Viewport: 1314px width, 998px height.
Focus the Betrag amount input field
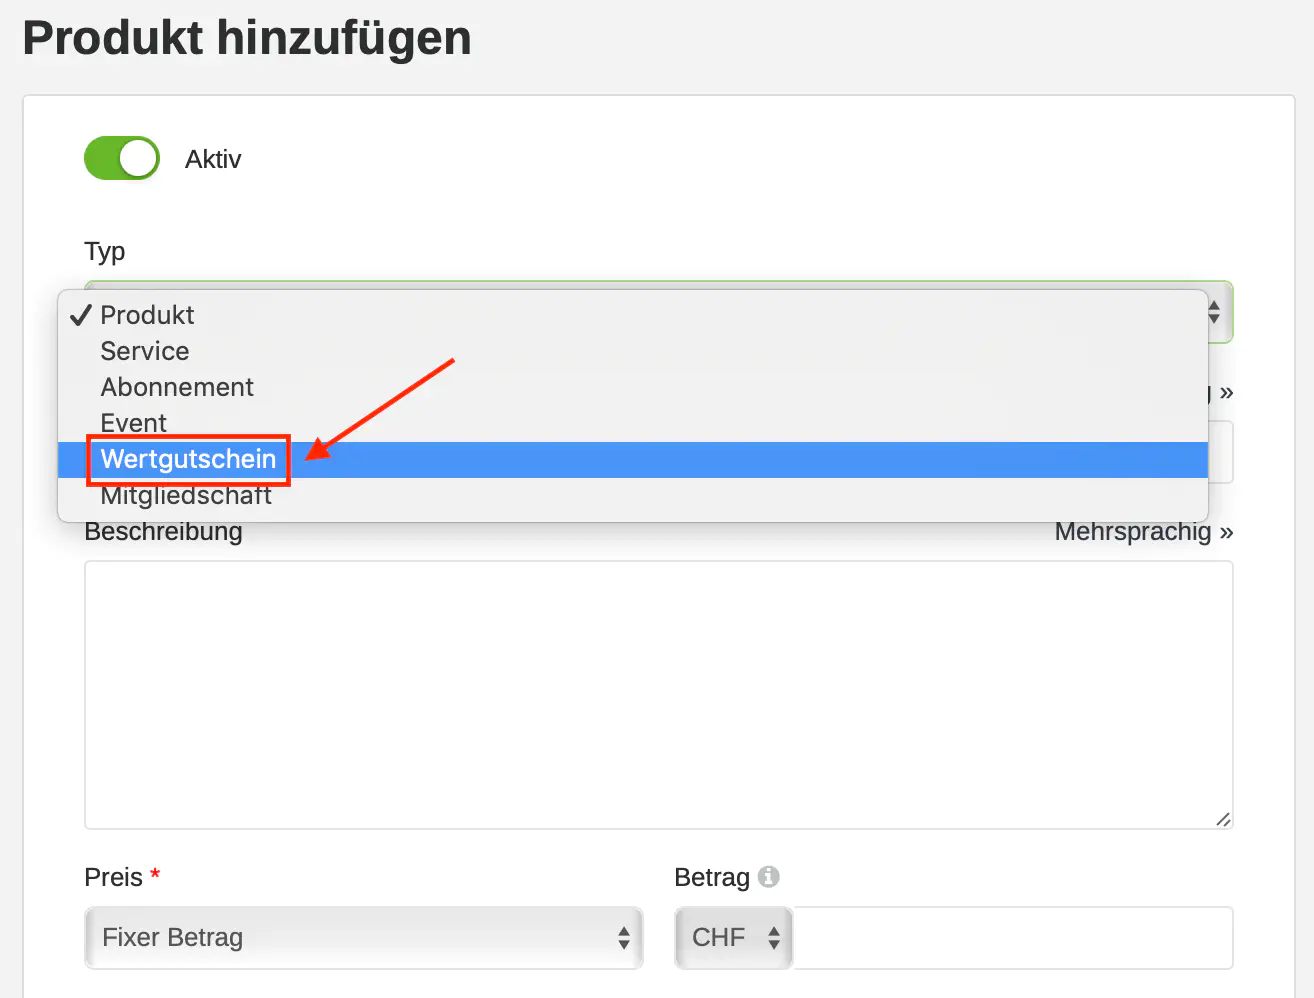[x=1012, y=937]
